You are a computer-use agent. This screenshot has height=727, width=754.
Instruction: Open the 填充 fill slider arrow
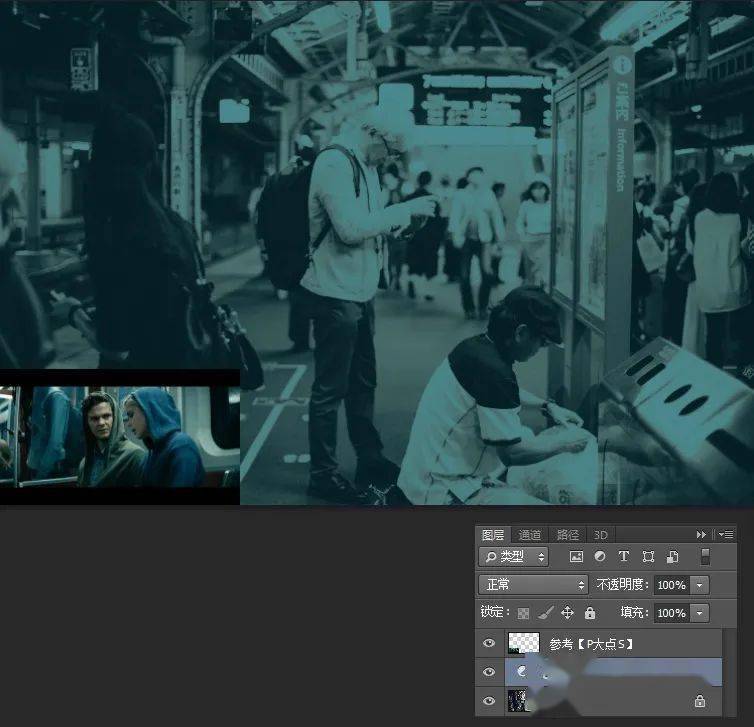[700, 613]
